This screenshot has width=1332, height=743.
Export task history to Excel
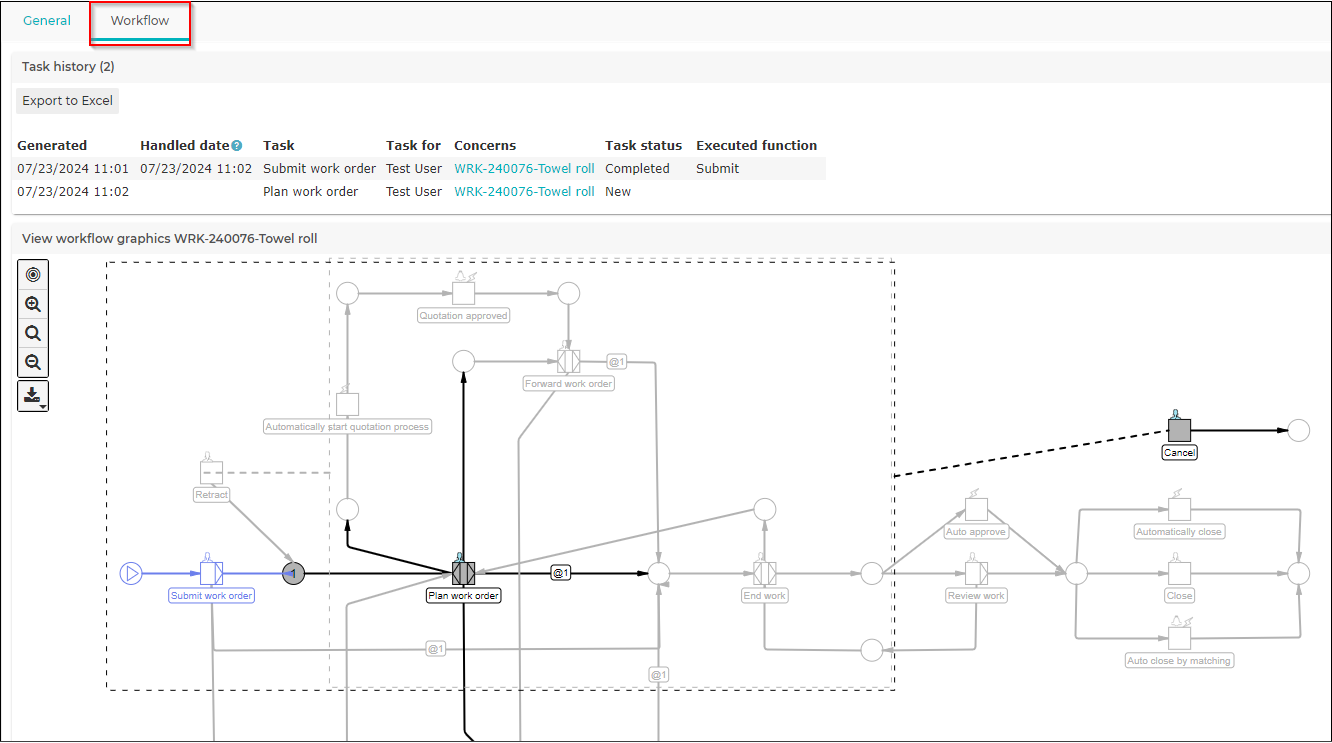(68, 101)
